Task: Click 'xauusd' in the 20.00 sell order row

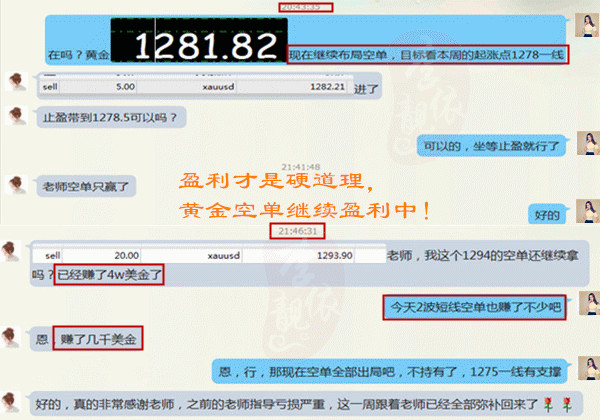Action: pos(223,255)
